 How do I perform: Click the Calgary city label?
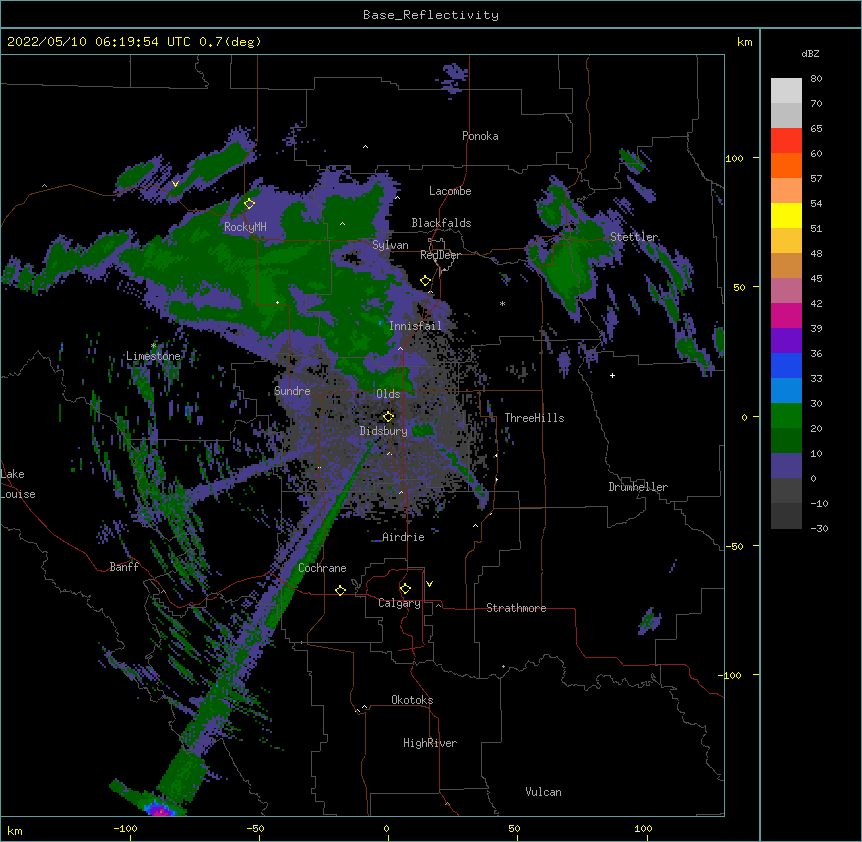pos(399,603)
